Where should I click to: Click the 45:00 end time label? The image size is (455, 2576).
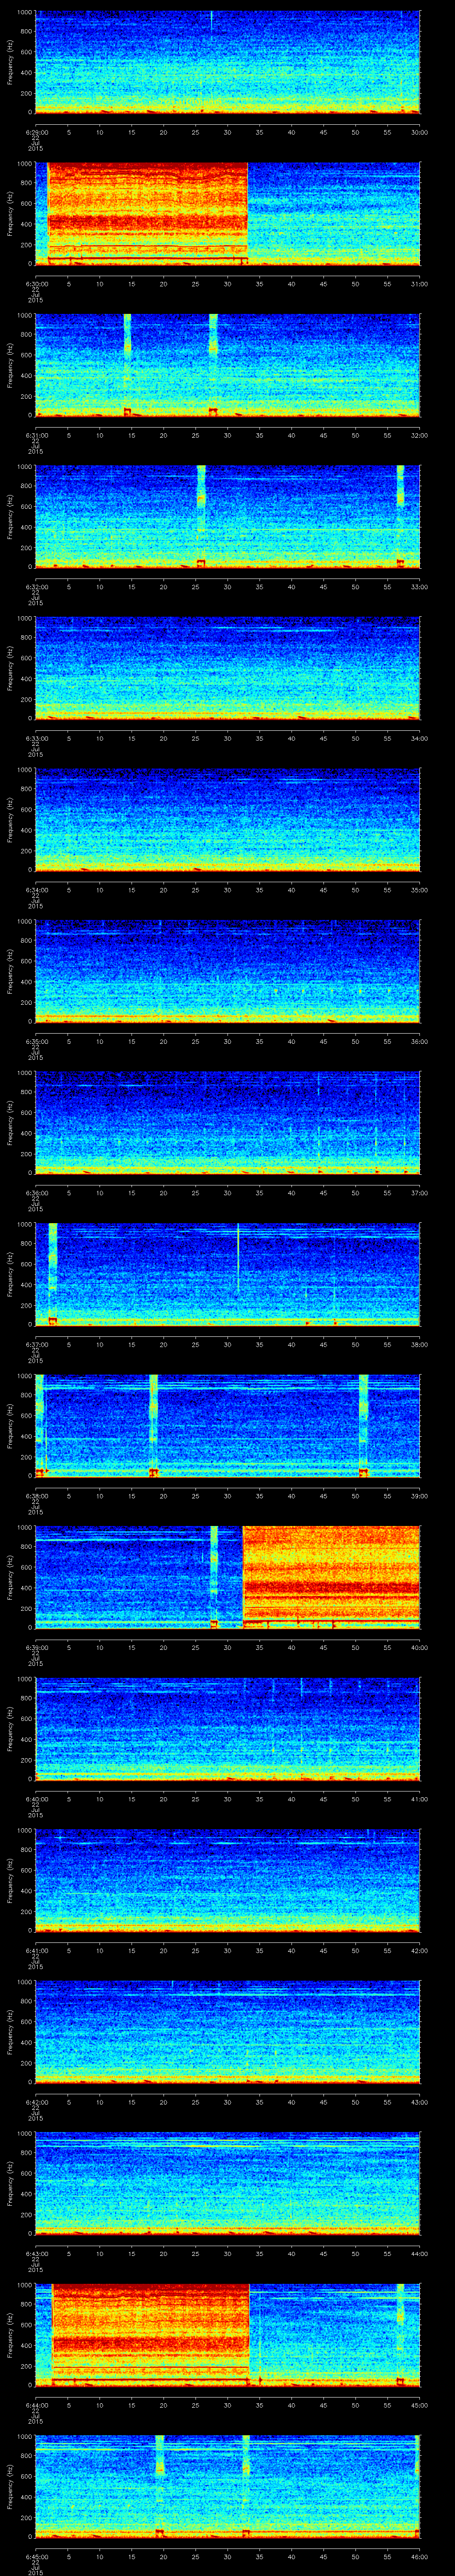point(419,2405)
